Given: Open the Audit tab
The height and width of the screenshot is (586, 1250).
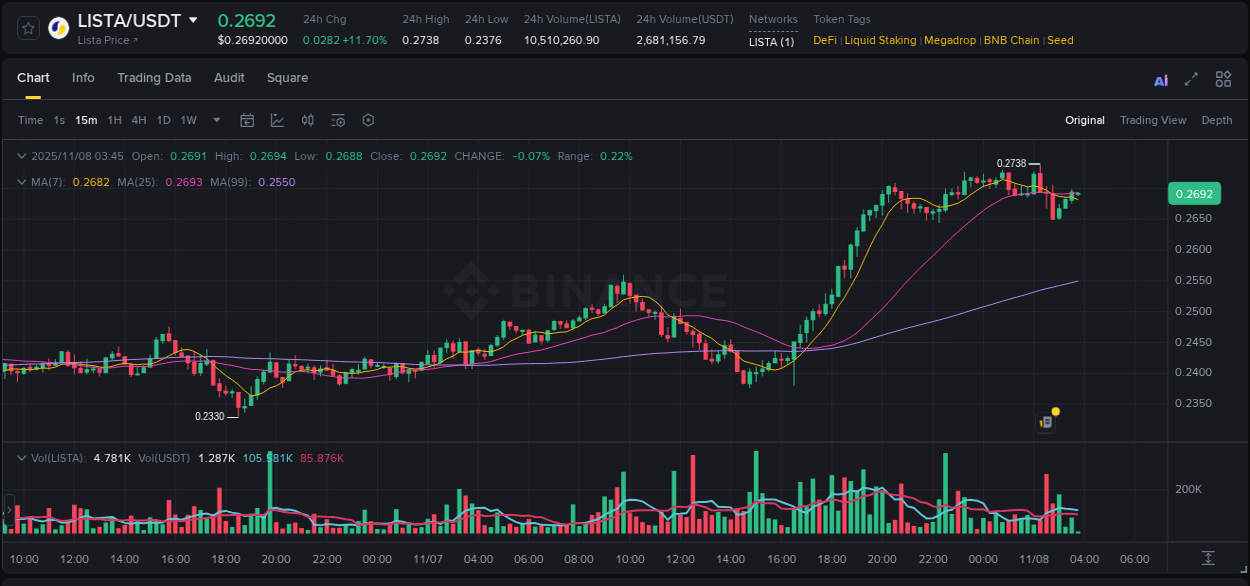Looking at the screenshot, I should click(x=229, y=77).
